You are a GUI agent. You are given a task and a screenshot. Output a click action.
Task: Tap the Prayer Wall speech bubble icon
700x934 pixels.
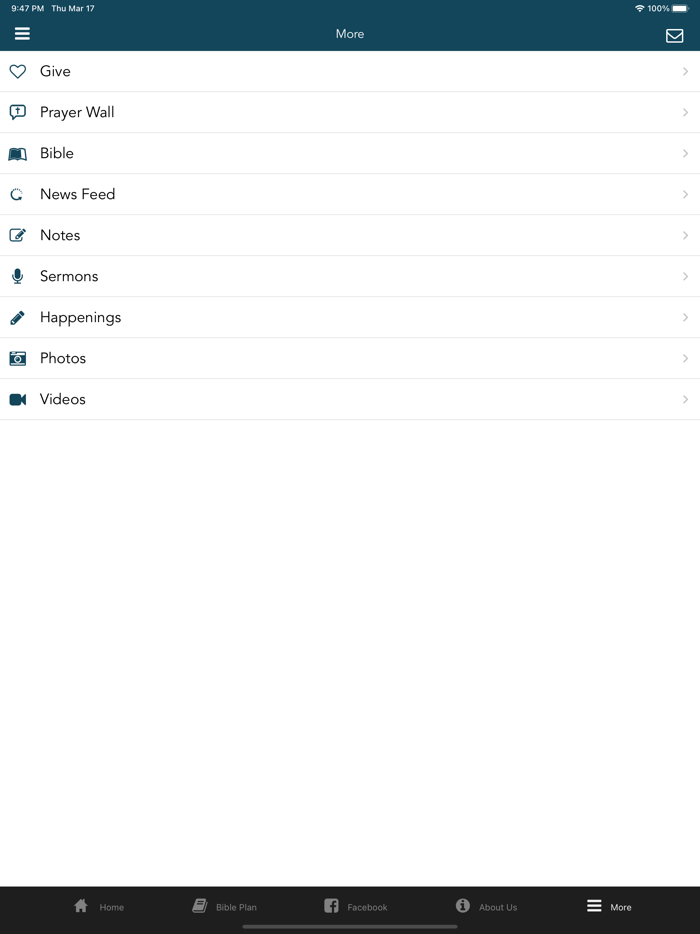18,113
